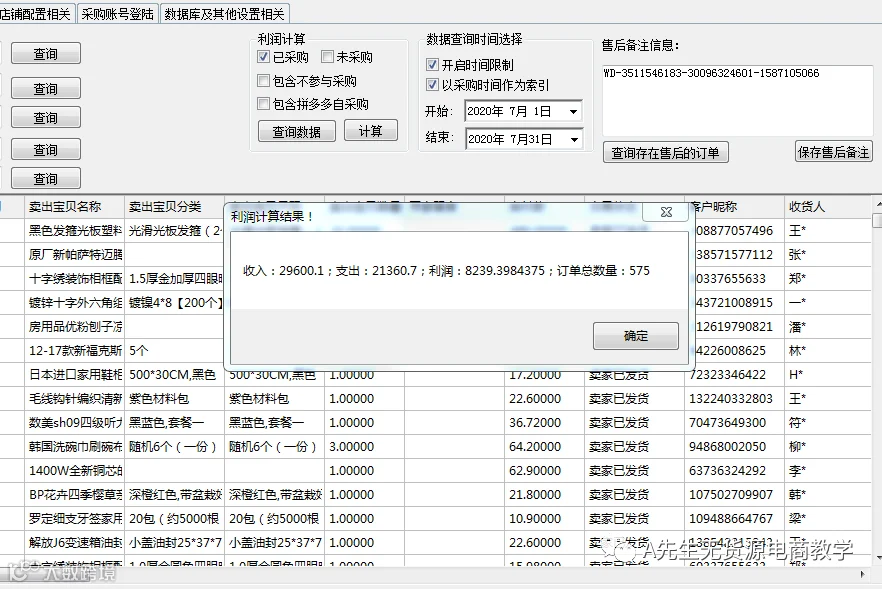Image resolution: width=882 pixels, height=589 pixels.
Task: Select the 店铺配置相关 tab
Action: (x=35, y=14)
